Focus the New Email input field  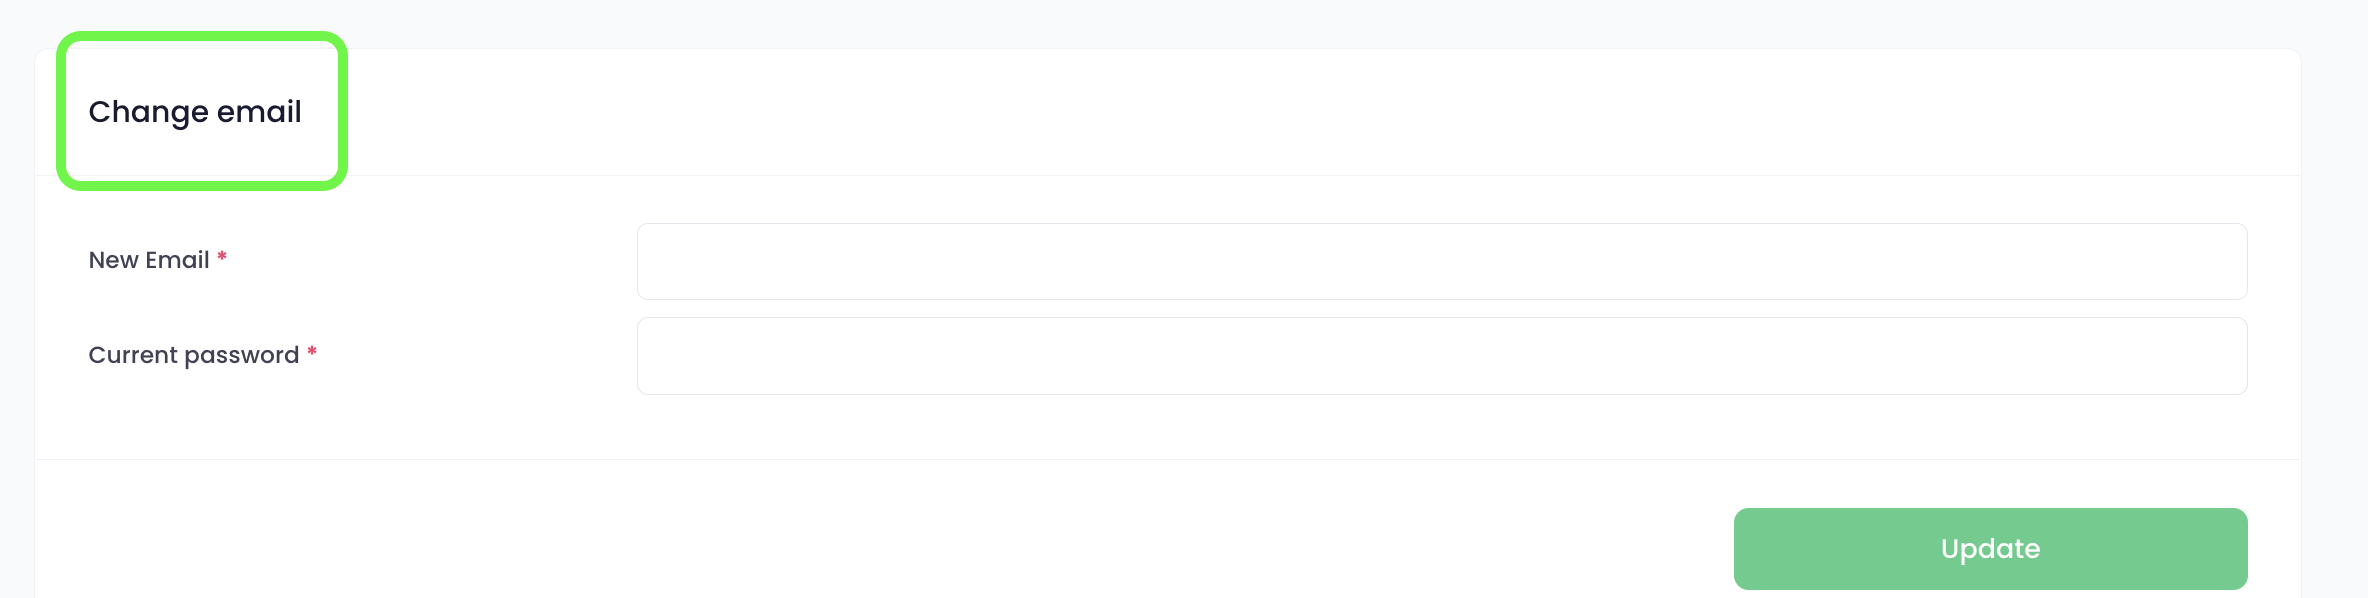coord(1442,261)
